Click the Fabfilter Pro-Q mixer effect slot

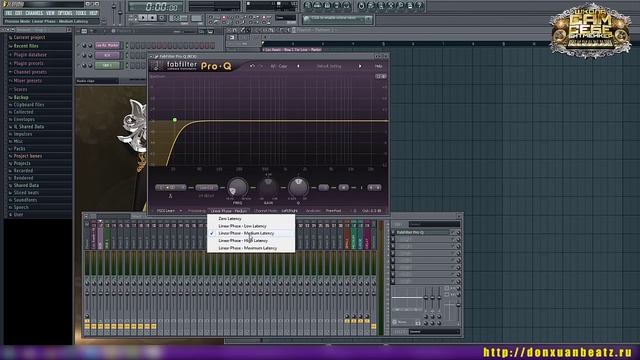point(424,233)
